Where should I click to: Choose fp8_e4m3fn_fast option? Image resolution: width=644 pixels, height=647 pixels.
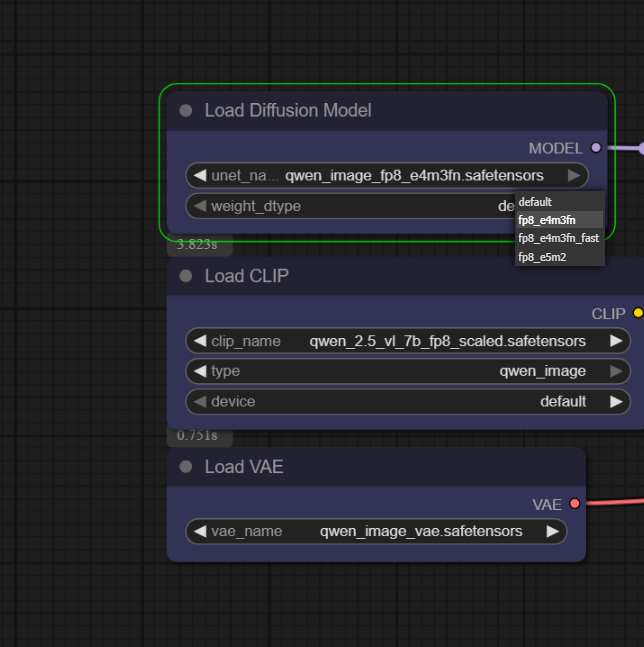(560, 238)
